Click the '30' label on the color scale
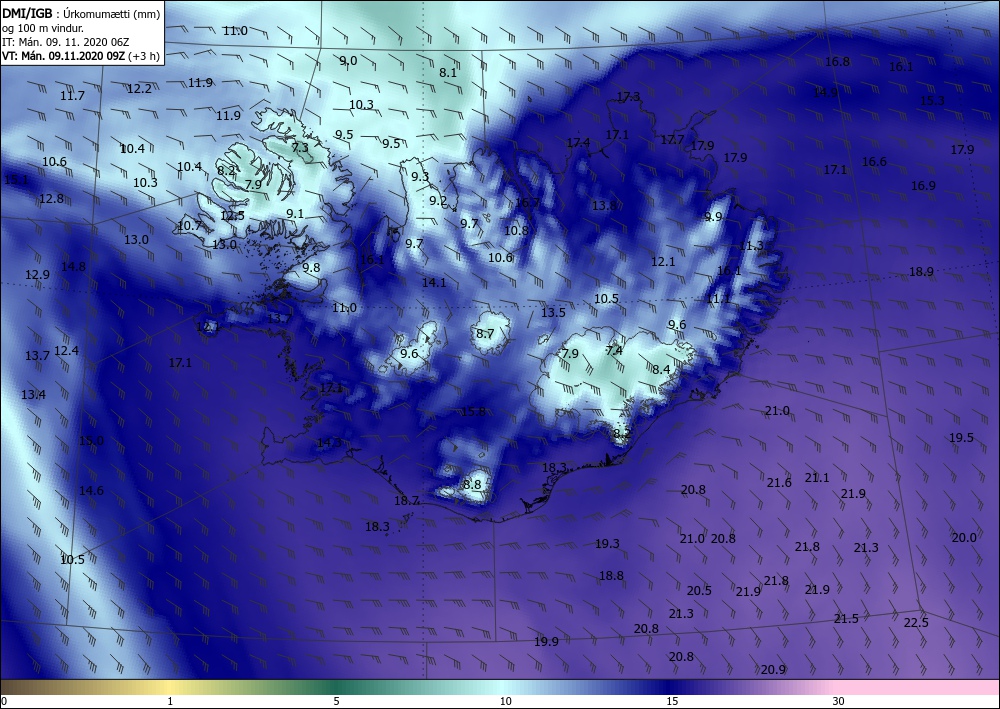The width and height of the screenshot is (1000, 709). [x=838, y=701]
